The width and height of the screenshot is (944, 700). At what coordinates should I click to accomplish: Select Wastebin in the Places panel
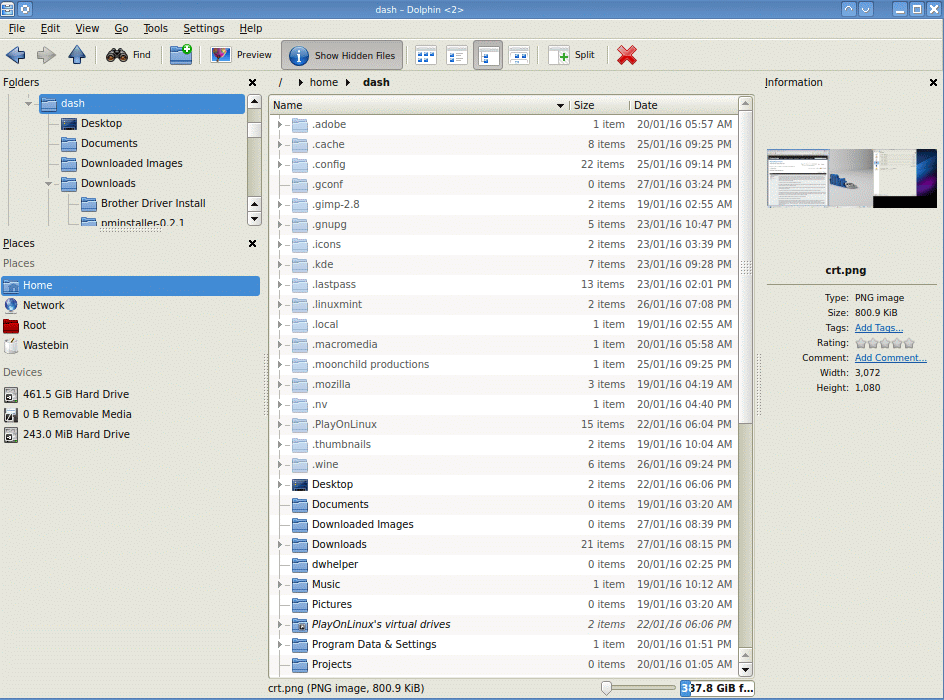[x=45, y=345]
